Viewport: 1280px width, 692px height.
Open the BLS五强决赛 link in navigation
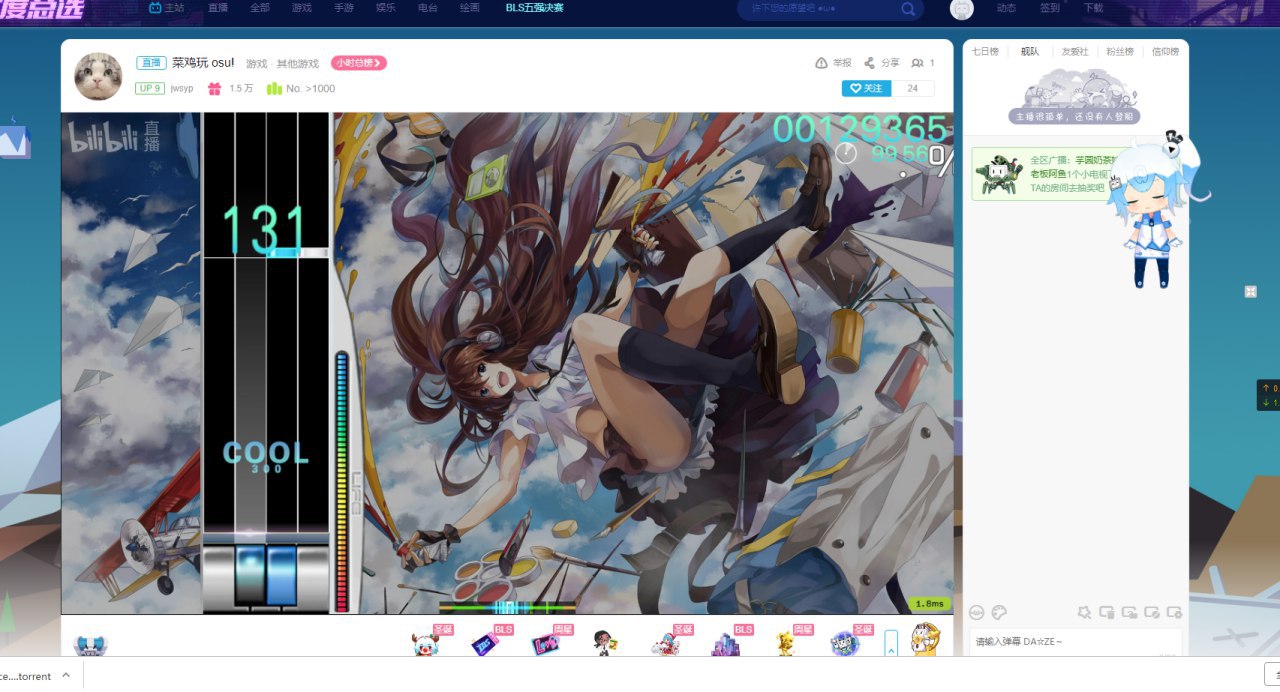(x=534, y=8)
